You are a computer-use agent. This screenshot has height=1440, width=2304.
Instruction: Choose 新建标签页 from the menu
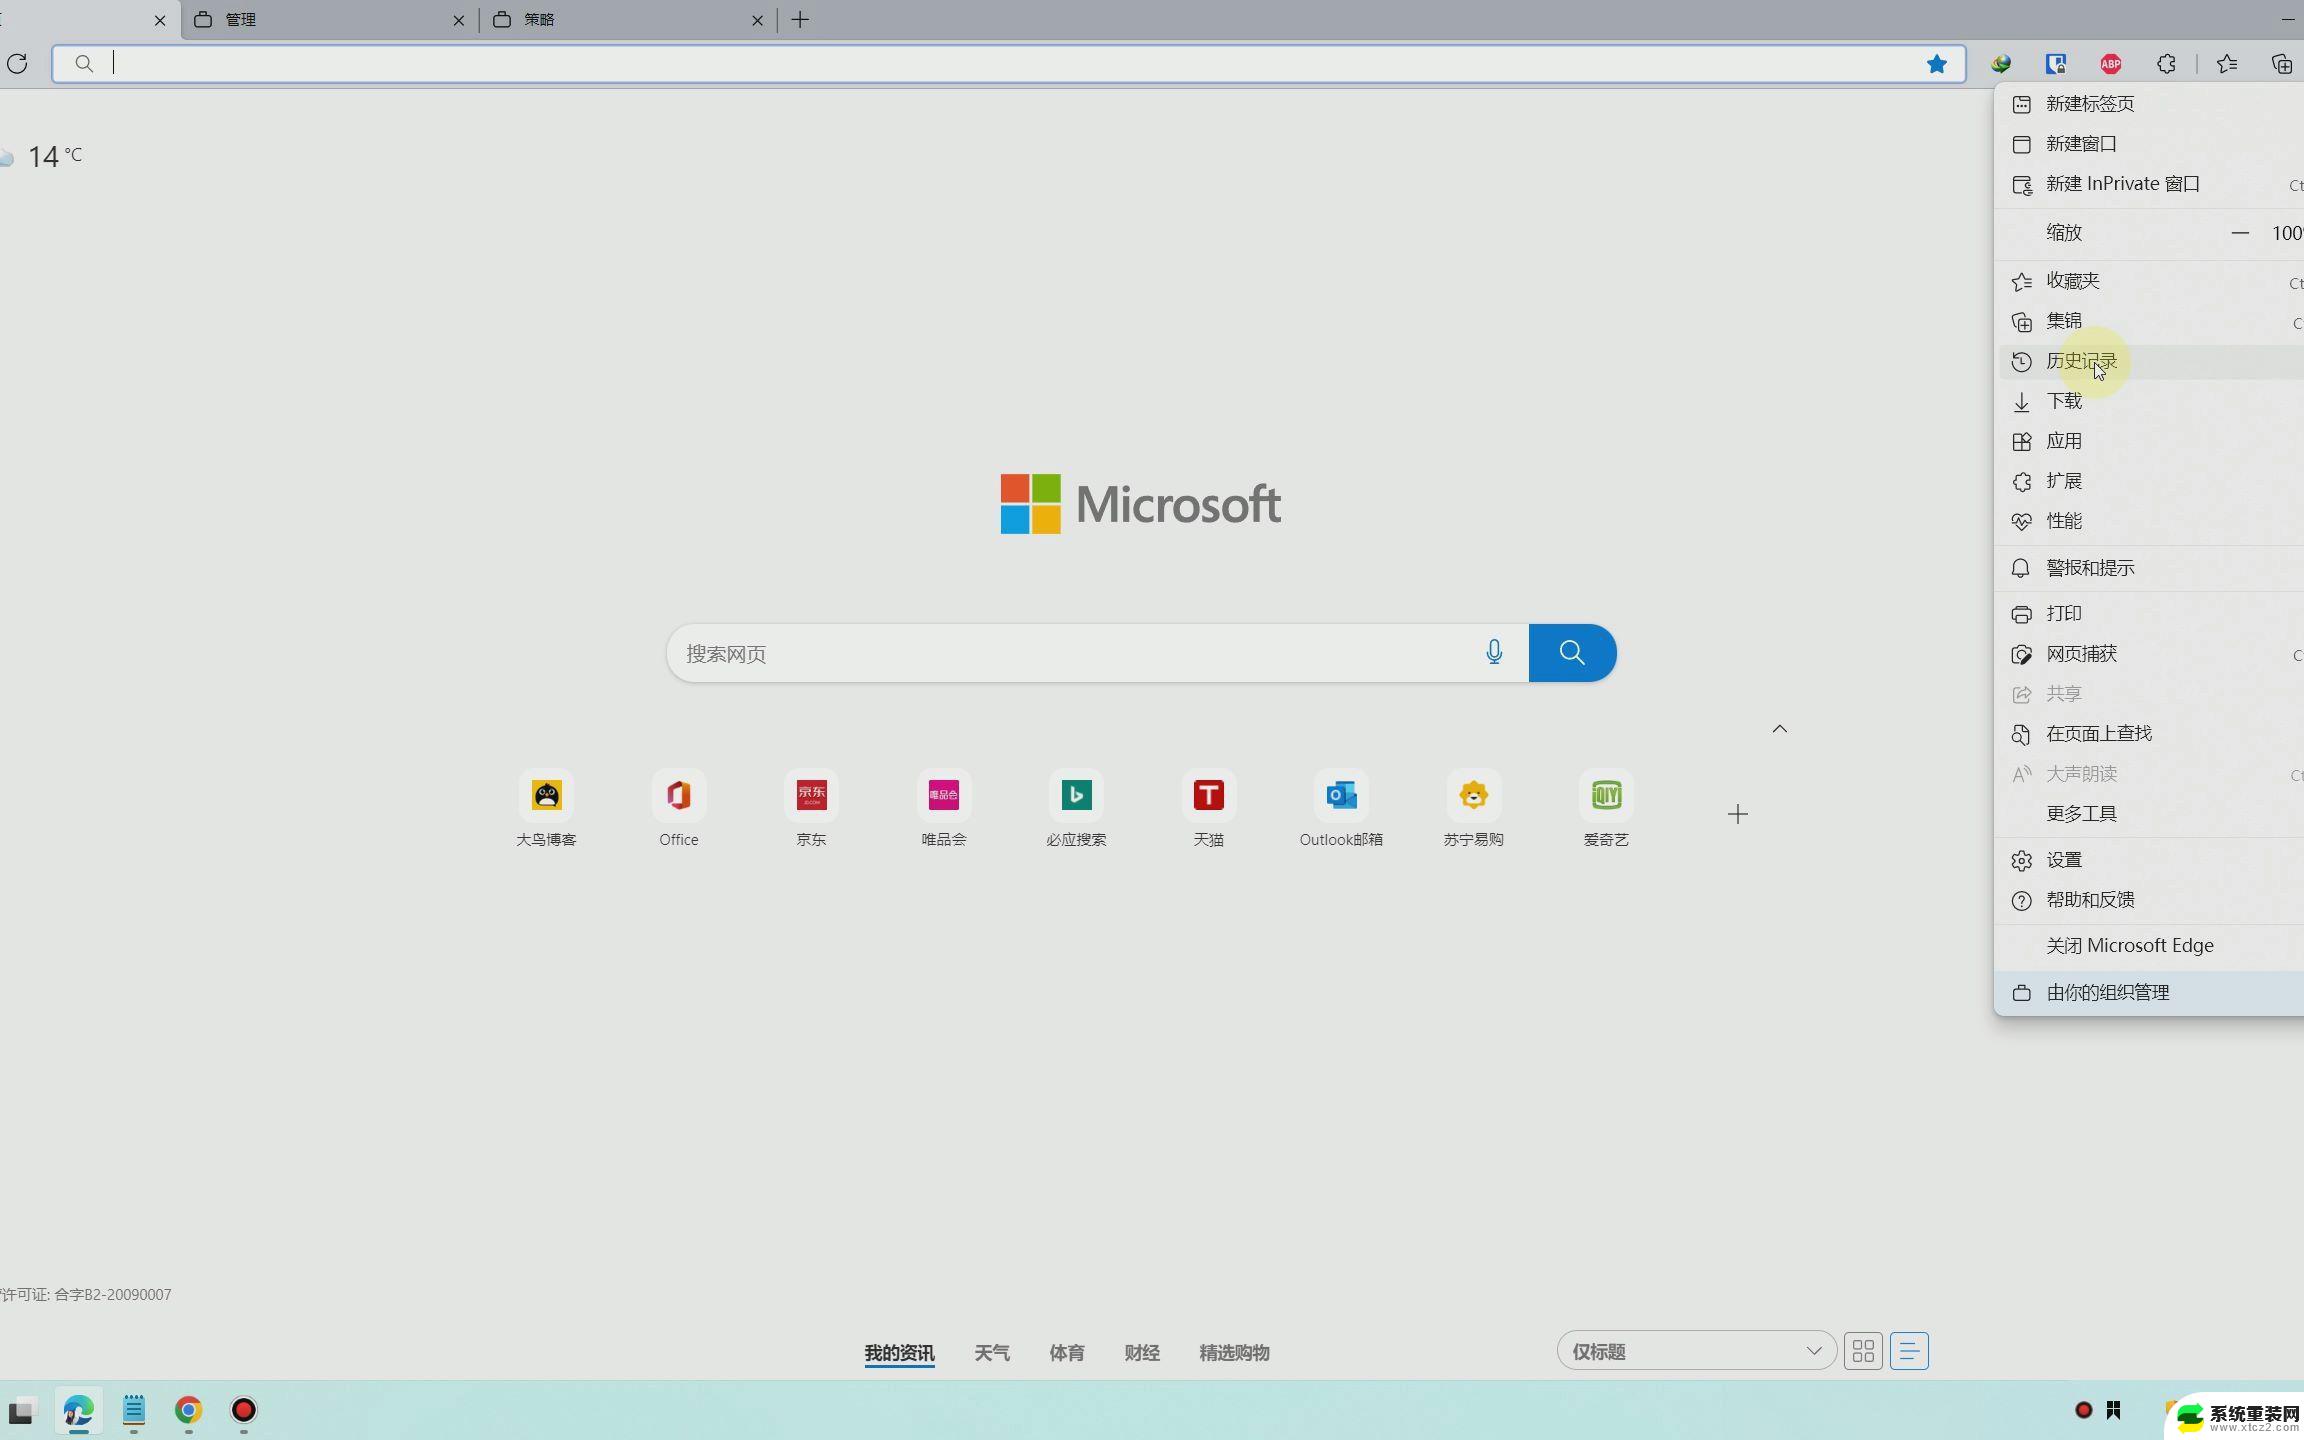point(2150,104)
